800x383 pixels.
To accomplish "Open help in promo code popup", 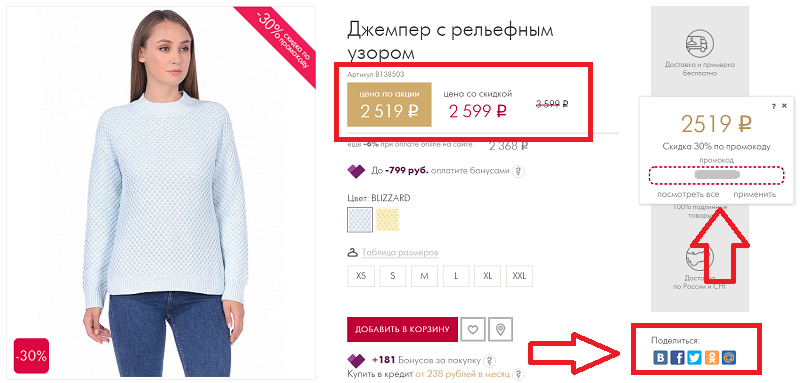I will [x=774, y=106].
